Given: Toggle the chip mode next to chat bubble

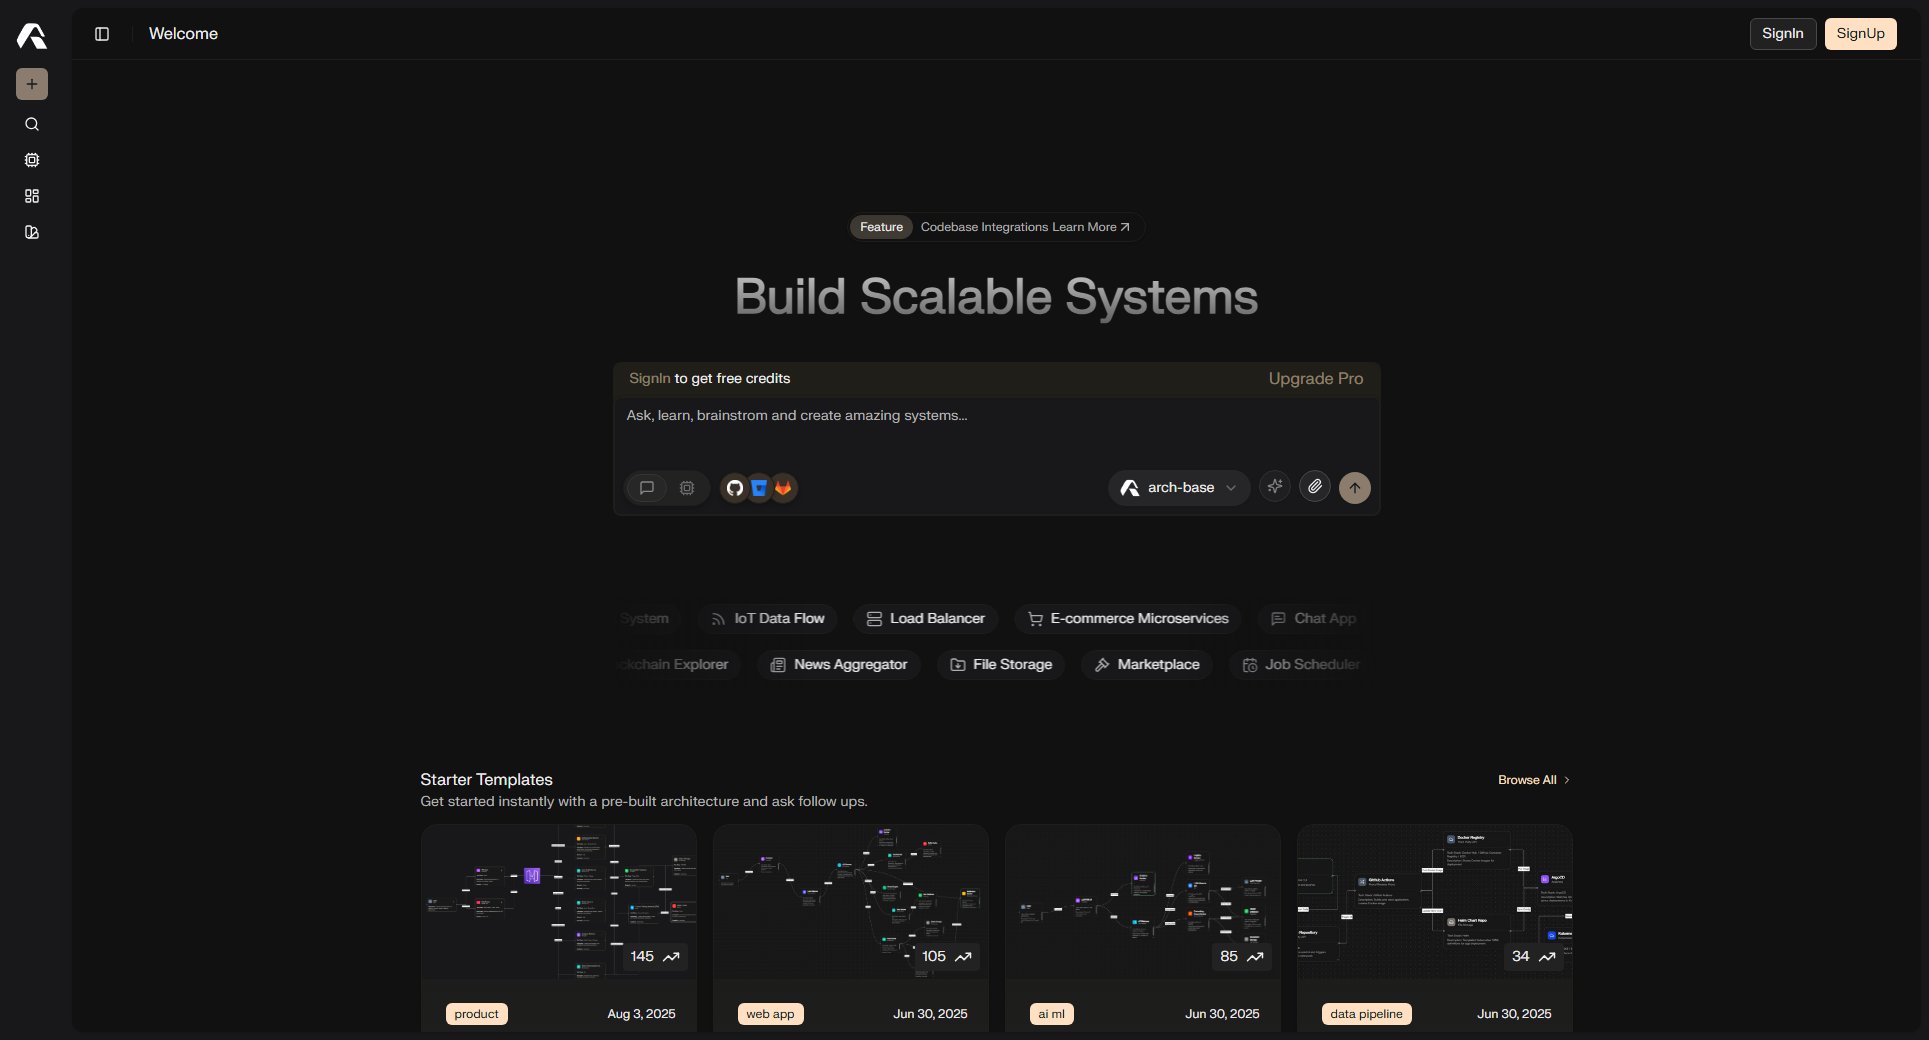Looking at the screenshot, I should pyautogui.click(x=687, y=488).
